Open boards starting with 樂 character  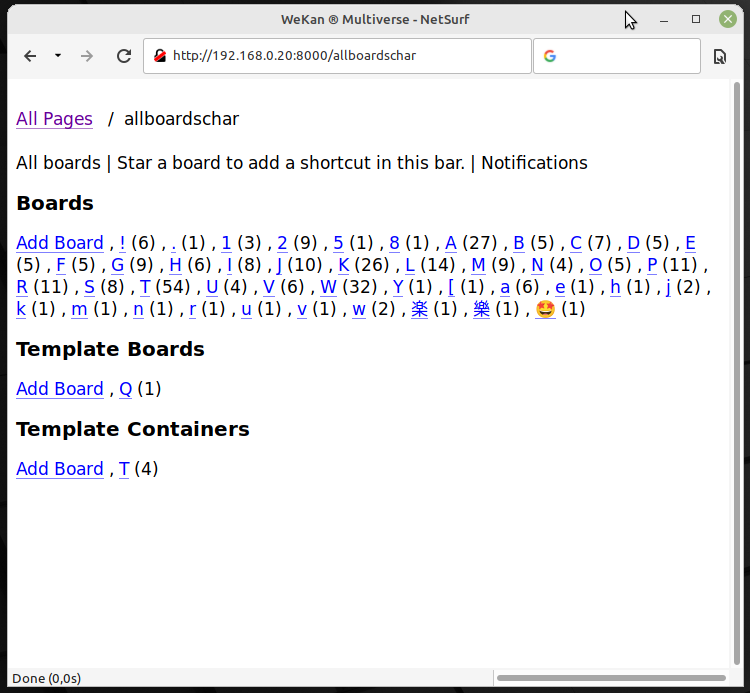pyautogui.click(x=482, y=309)
